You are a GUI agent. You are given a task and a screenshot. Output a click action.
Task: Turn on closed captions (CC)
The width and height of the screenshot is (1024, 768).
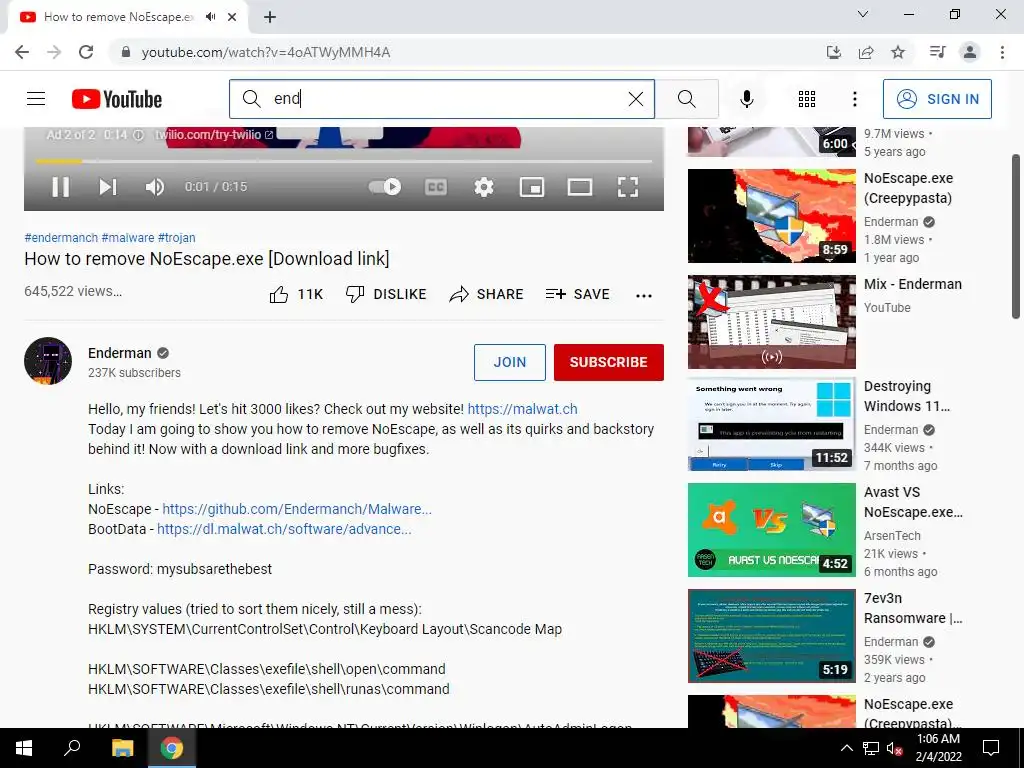[436, 187]
